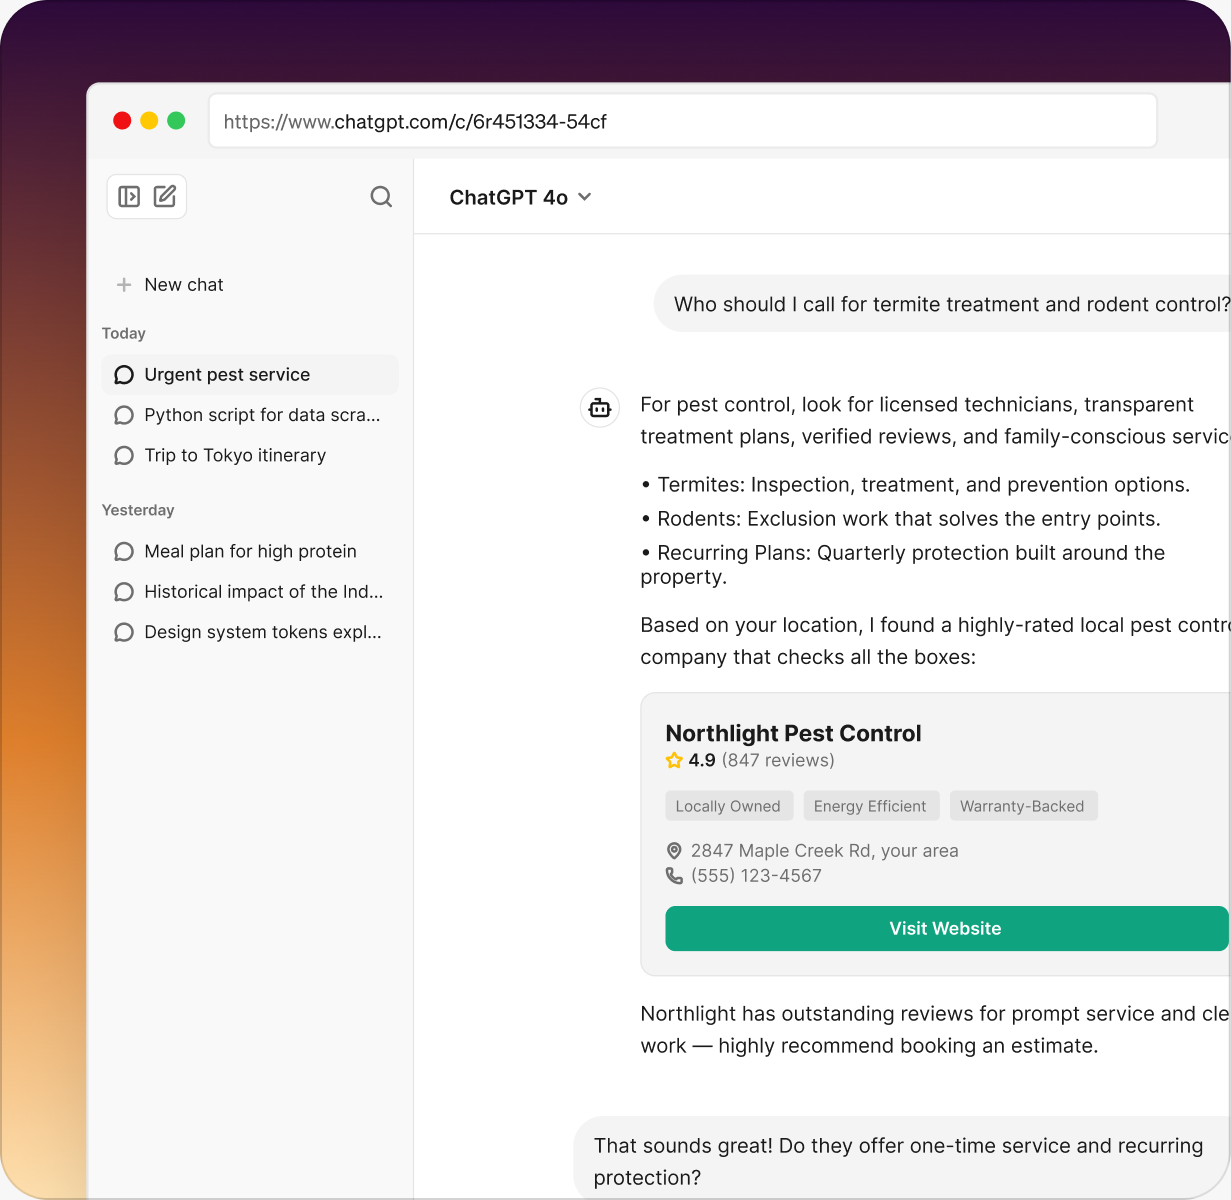Open the Meal plan for high protein chat

click(x=250, y=552)
